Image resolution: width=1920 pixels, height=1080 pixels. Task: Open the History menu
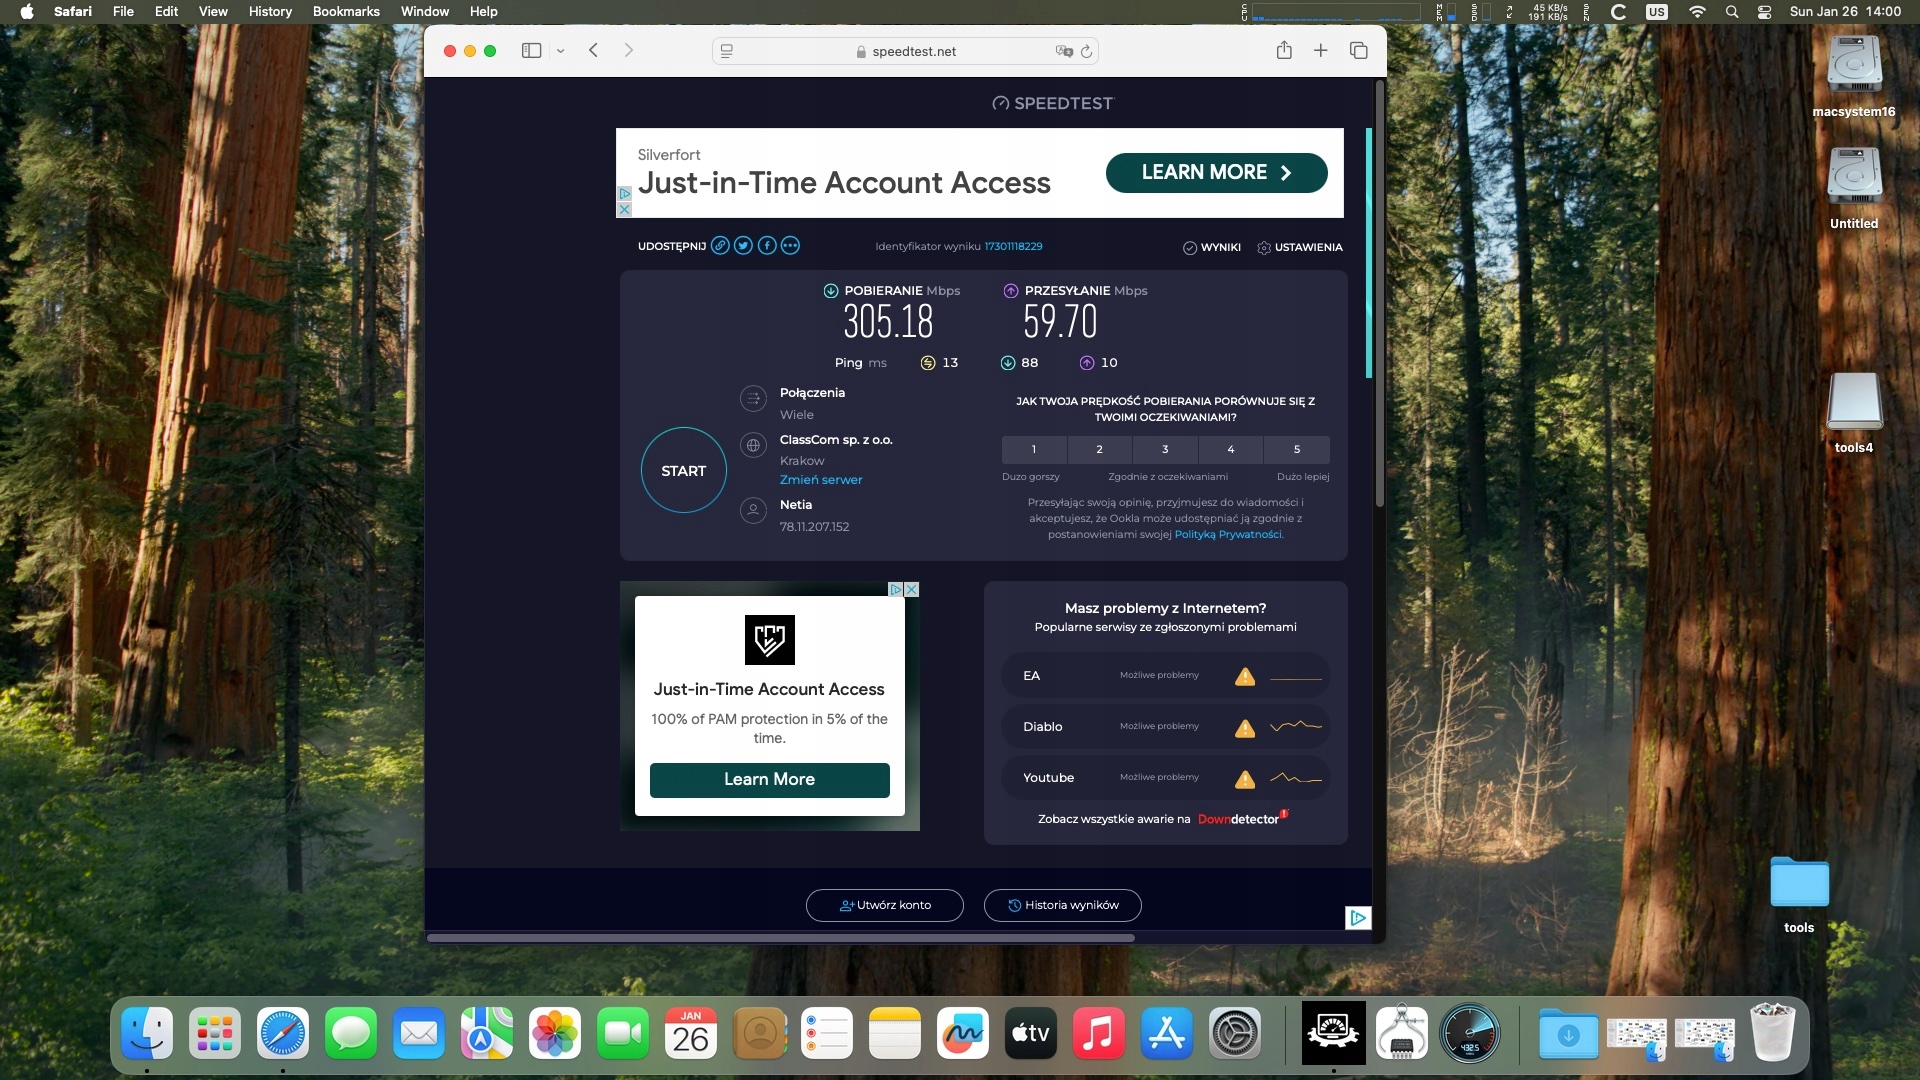(270, 11)
